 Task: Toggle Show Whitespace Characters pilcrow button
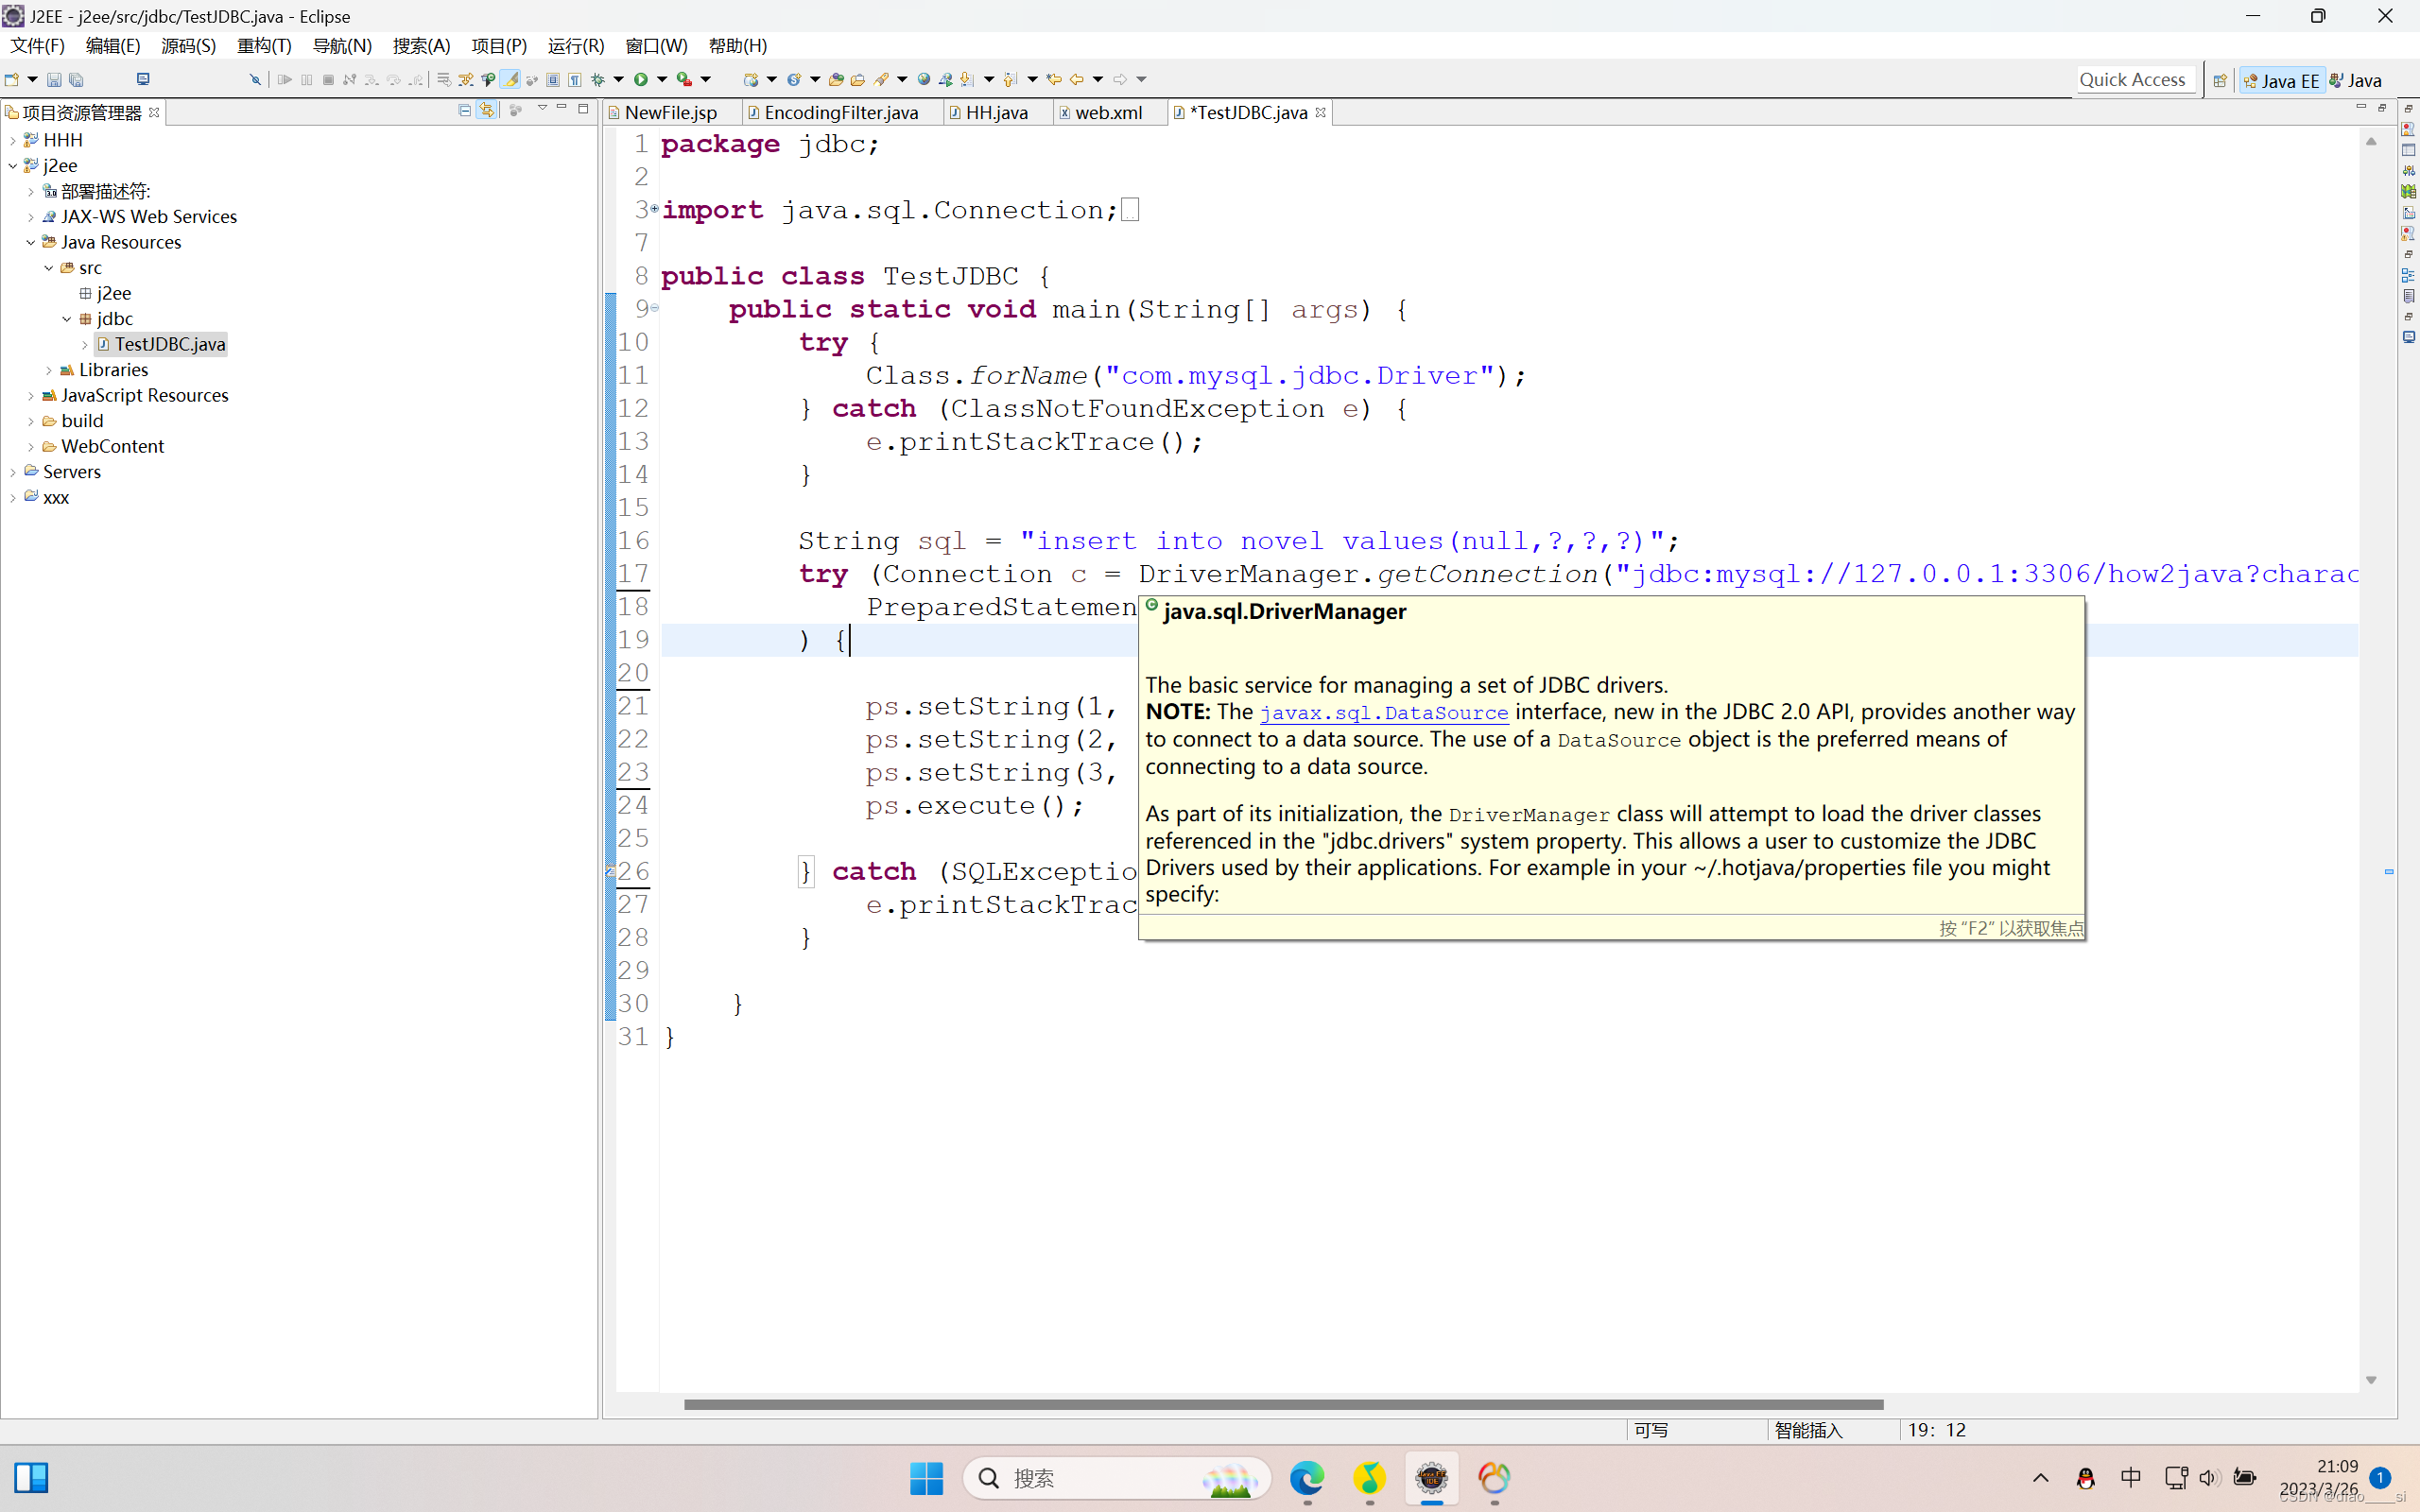(x=575, y=79)
